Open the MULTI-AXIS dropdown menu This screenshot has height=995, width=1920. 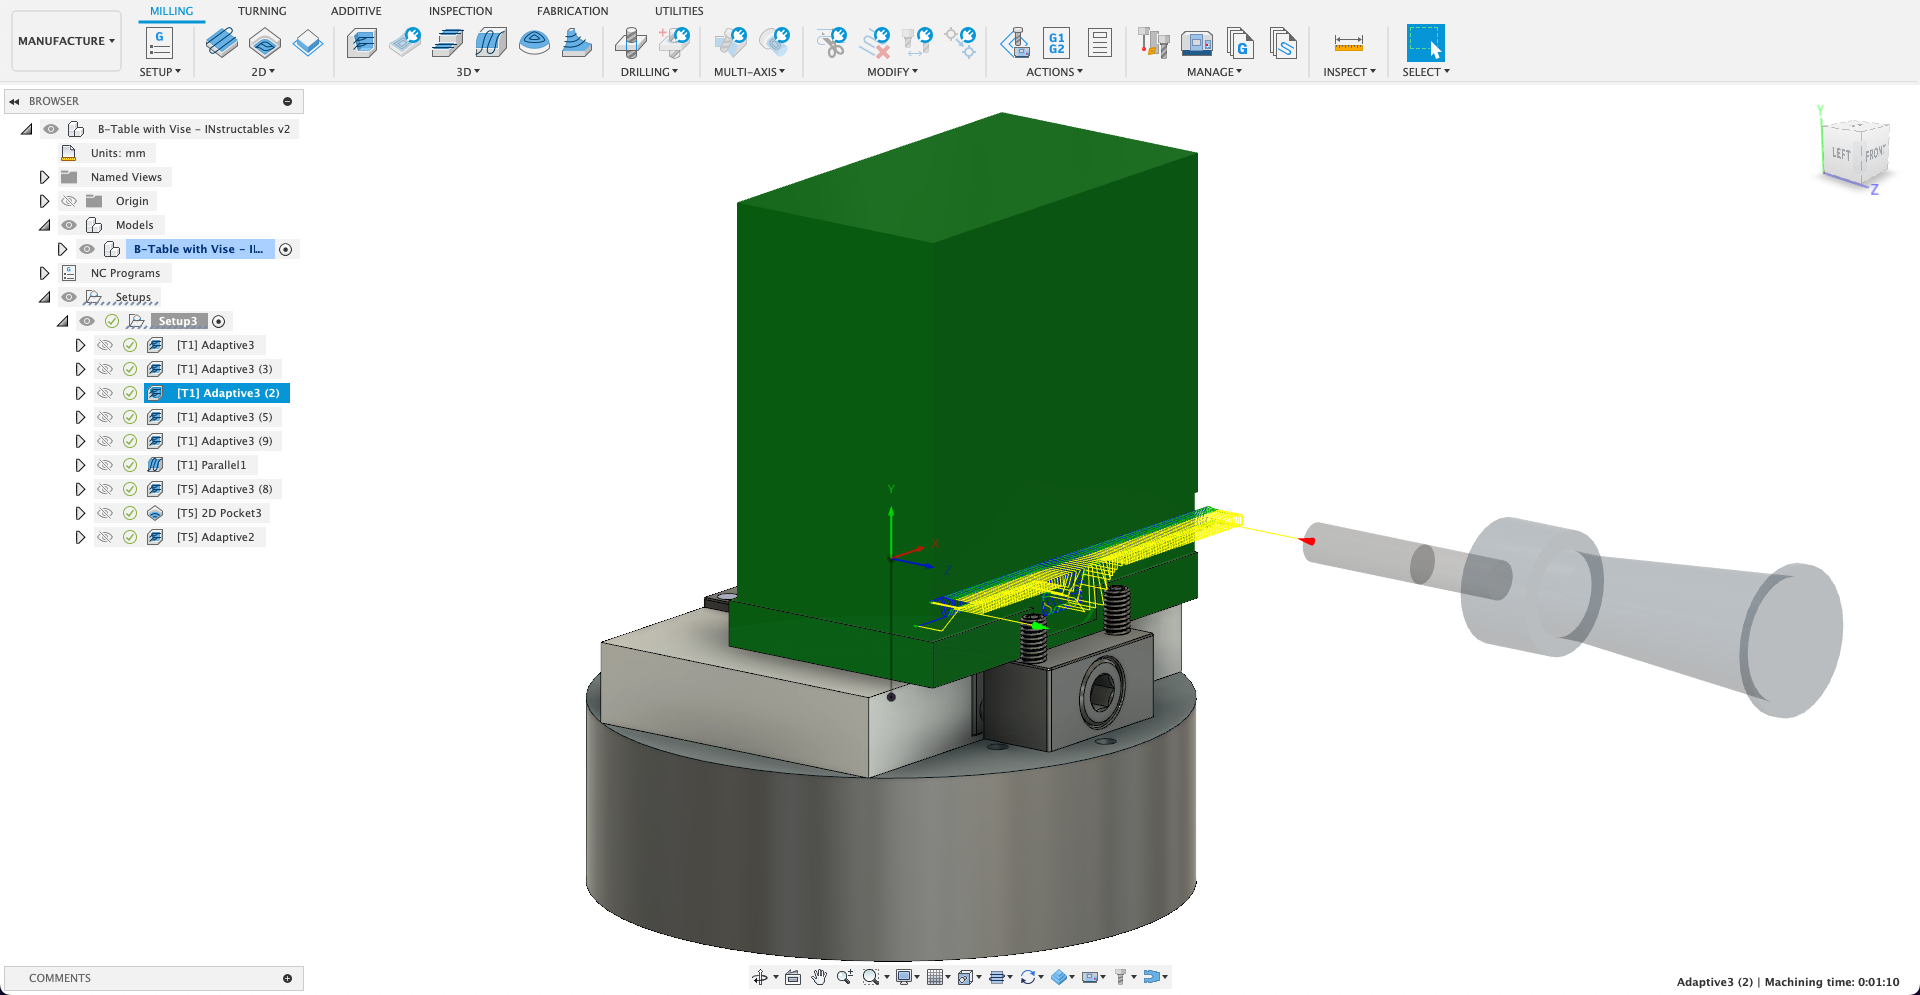tap(749, 72)
